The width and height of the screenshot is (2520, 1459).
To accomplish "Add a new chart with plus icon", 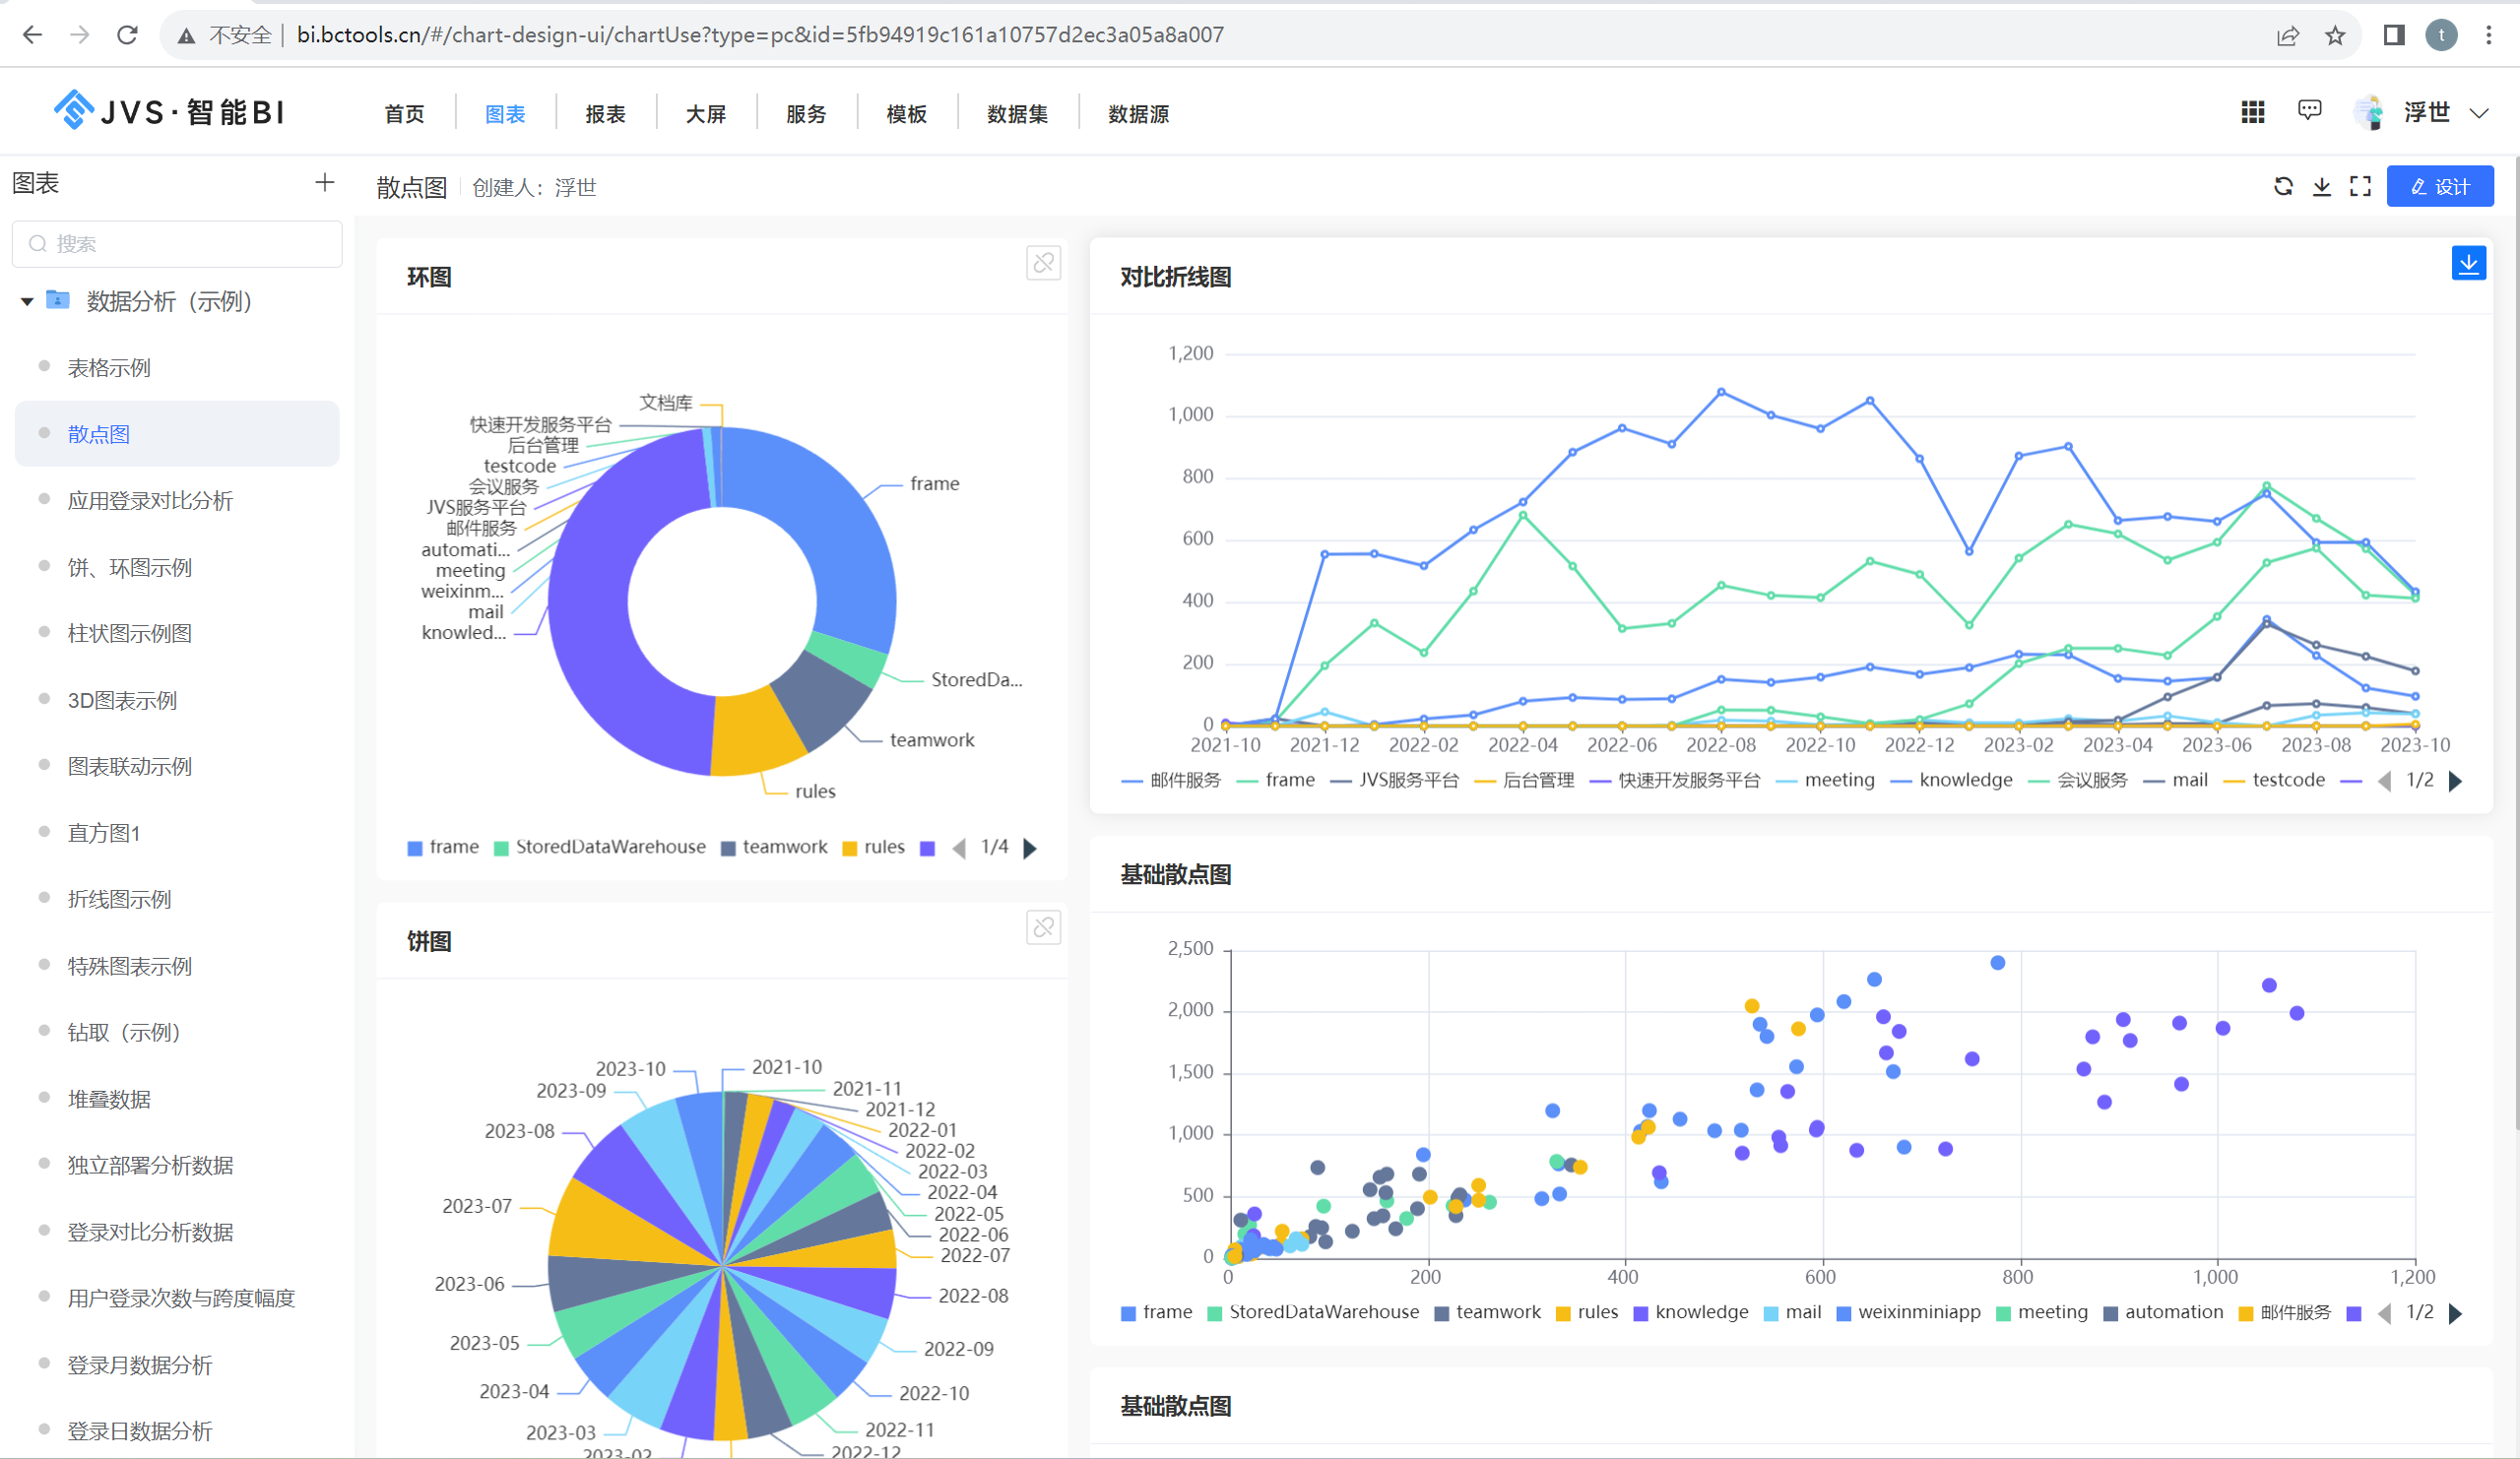I will (x=325, y=183).
